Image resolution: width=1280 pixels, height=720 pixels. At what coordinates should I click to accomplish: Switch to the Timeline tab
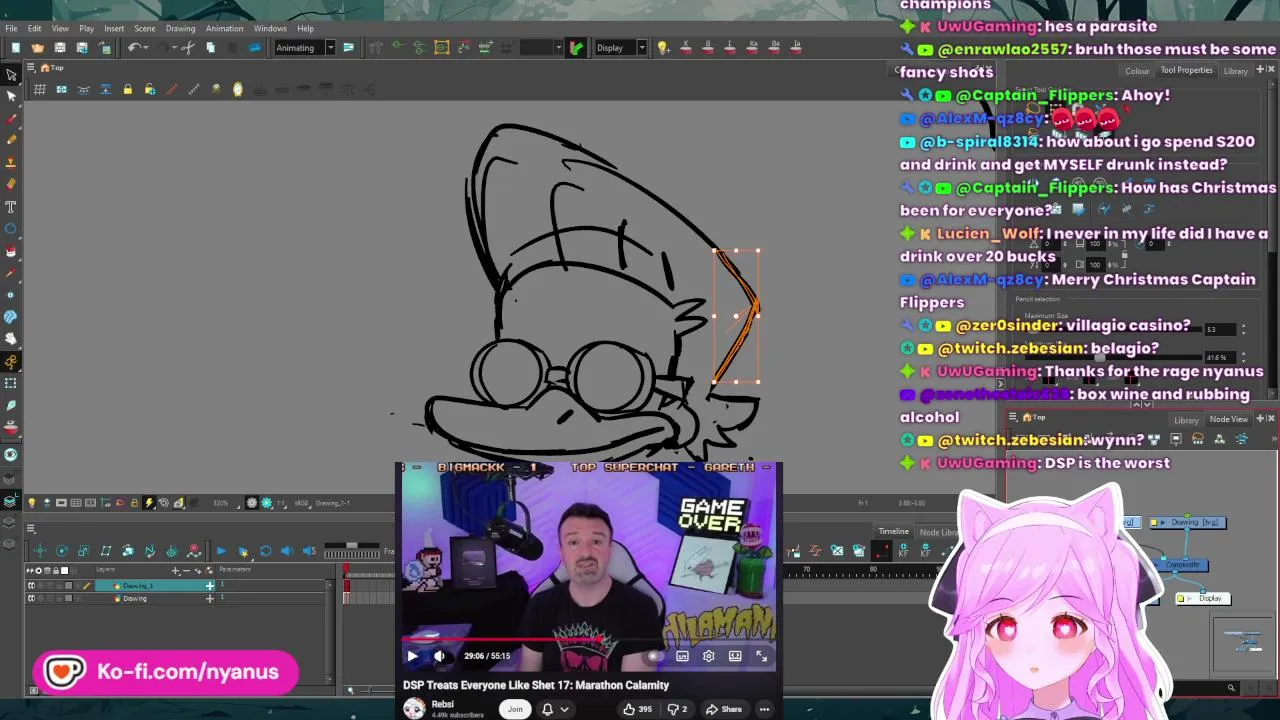click(x=893, y=532)
